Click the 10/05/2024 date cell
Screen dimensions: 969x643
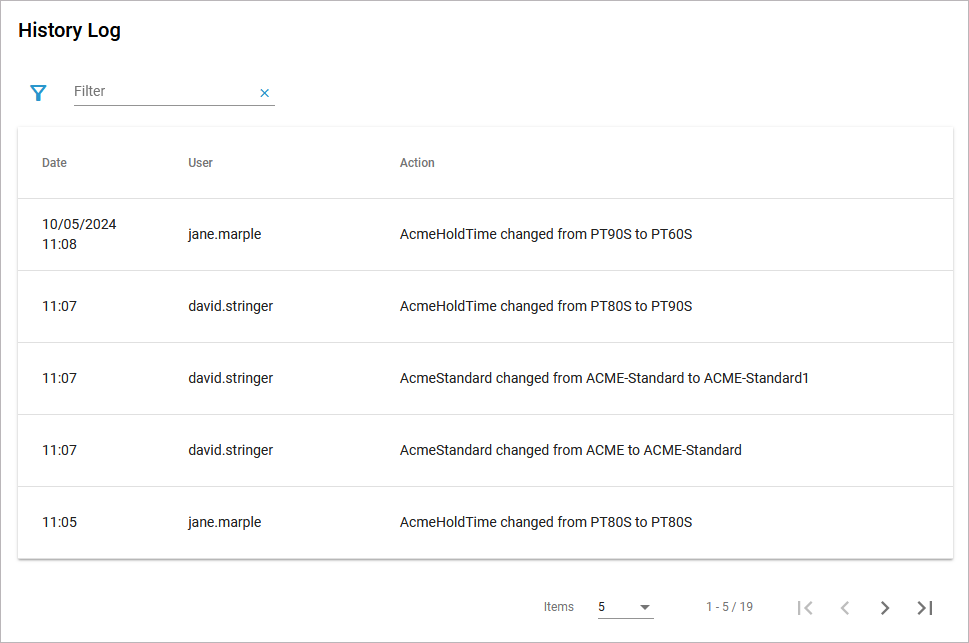[x=79, y=225]
